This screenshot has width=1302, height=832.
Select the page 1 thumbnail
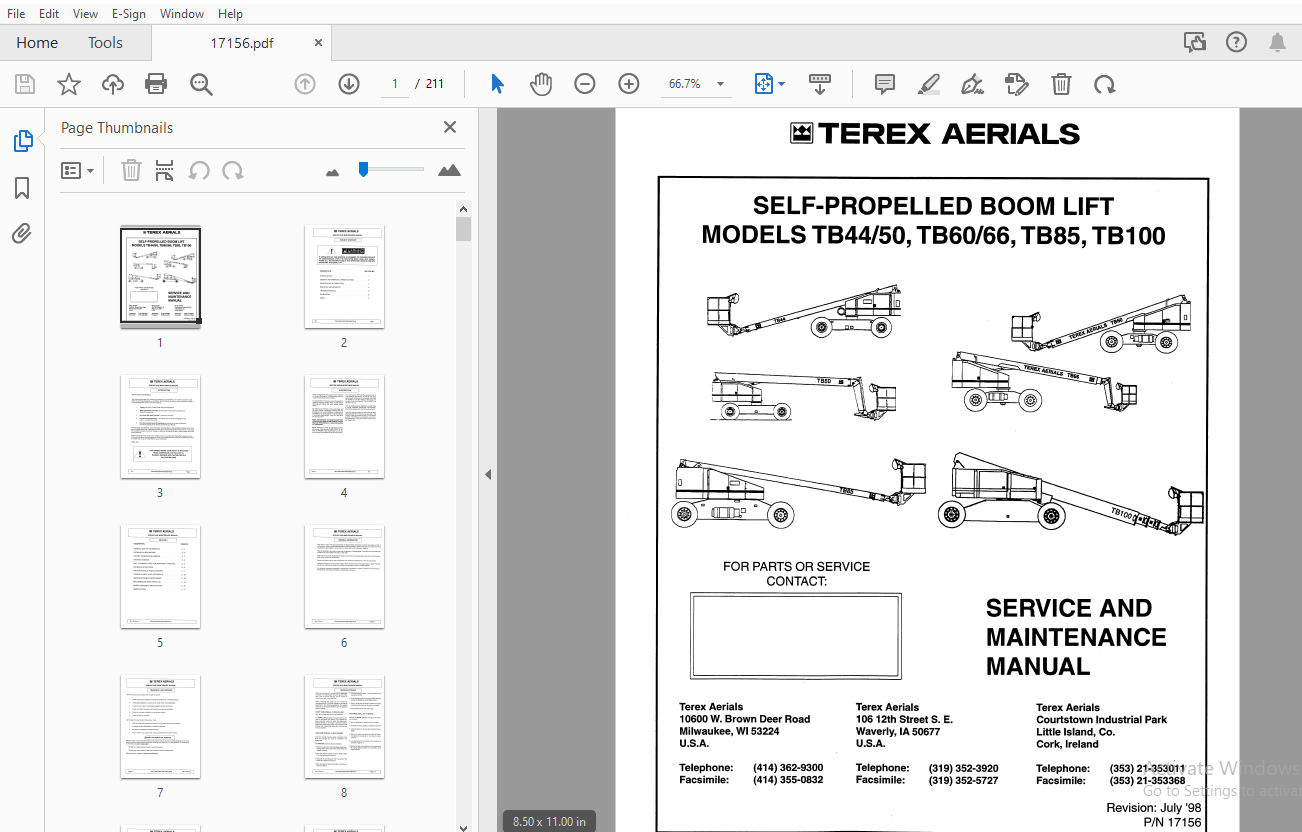tap(160, 276)
